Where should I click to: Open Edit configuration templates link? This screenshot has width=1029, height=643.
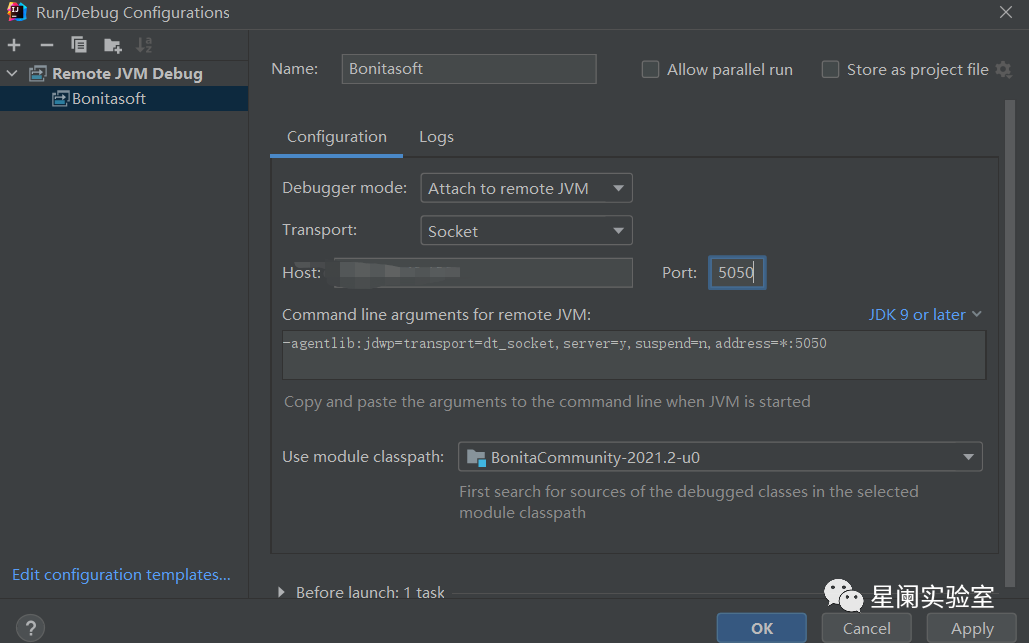tap(121, 575)
